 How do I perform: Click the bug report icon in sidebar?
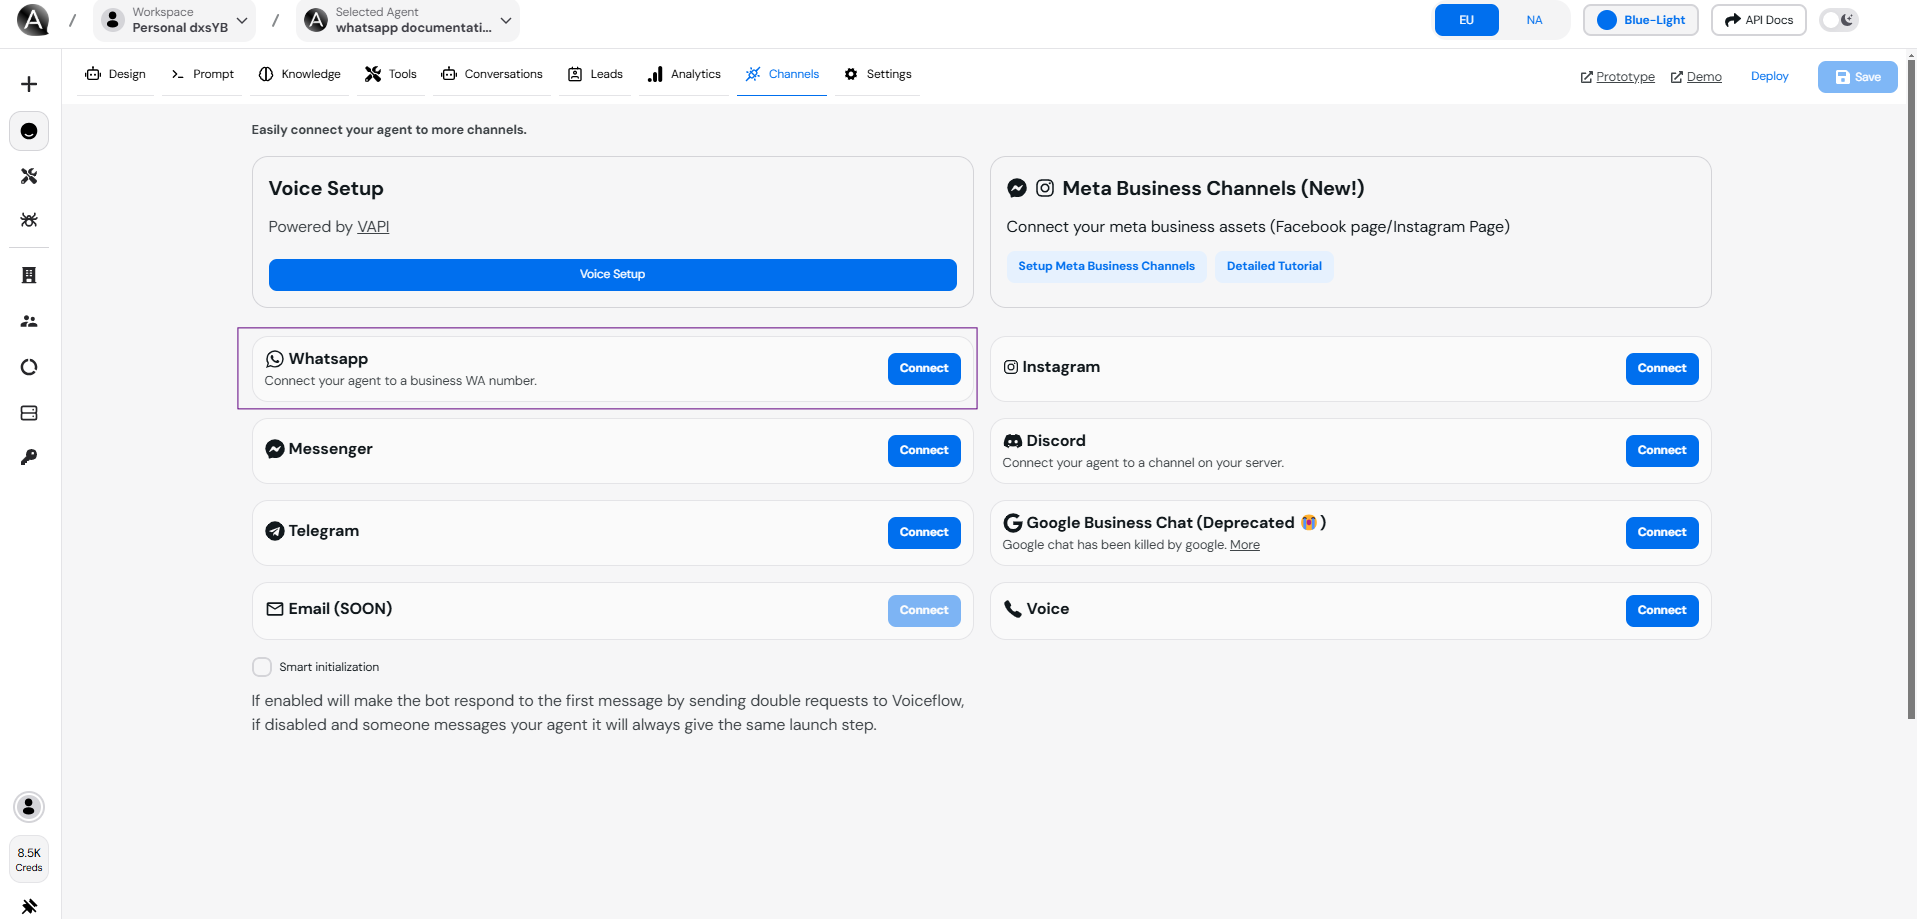(28, 220)
